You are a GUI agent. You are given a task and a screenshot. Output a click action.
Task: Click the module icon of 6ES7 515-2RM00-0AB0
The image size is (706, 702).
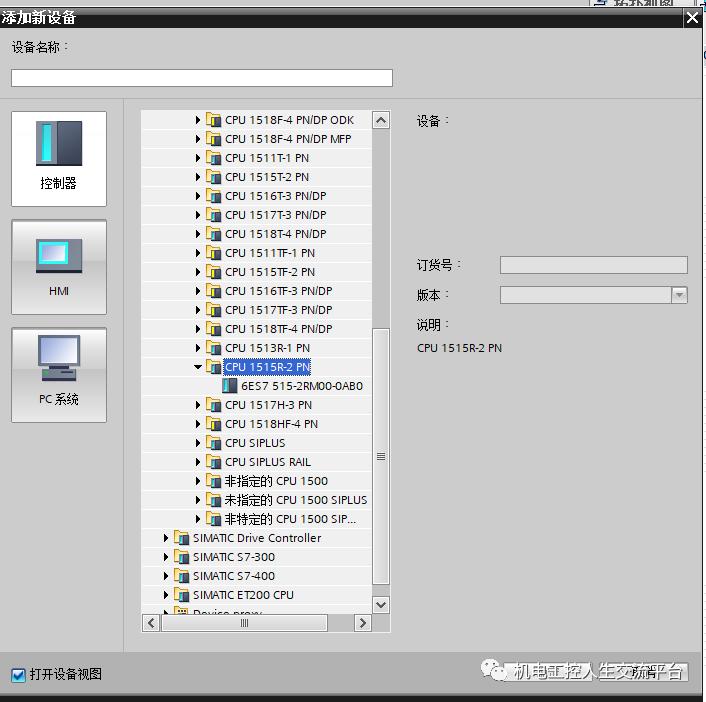coord(230,386)
